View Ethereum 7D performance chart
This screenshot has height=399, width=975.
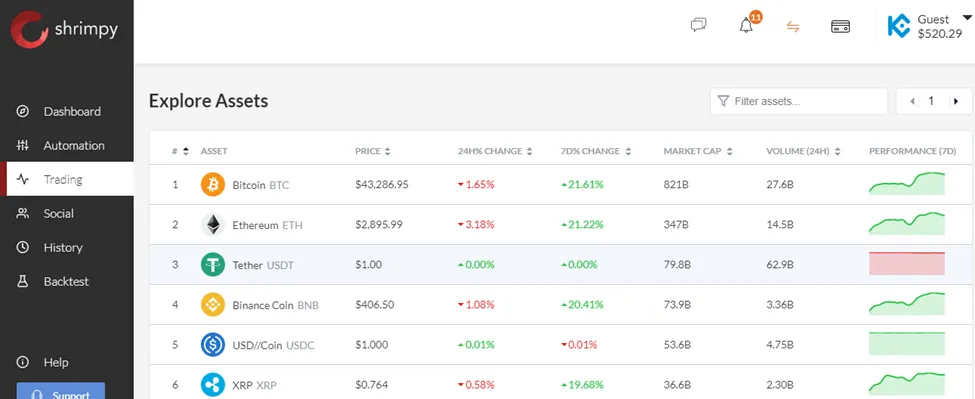pyautogui.click(x=907, y=224)
